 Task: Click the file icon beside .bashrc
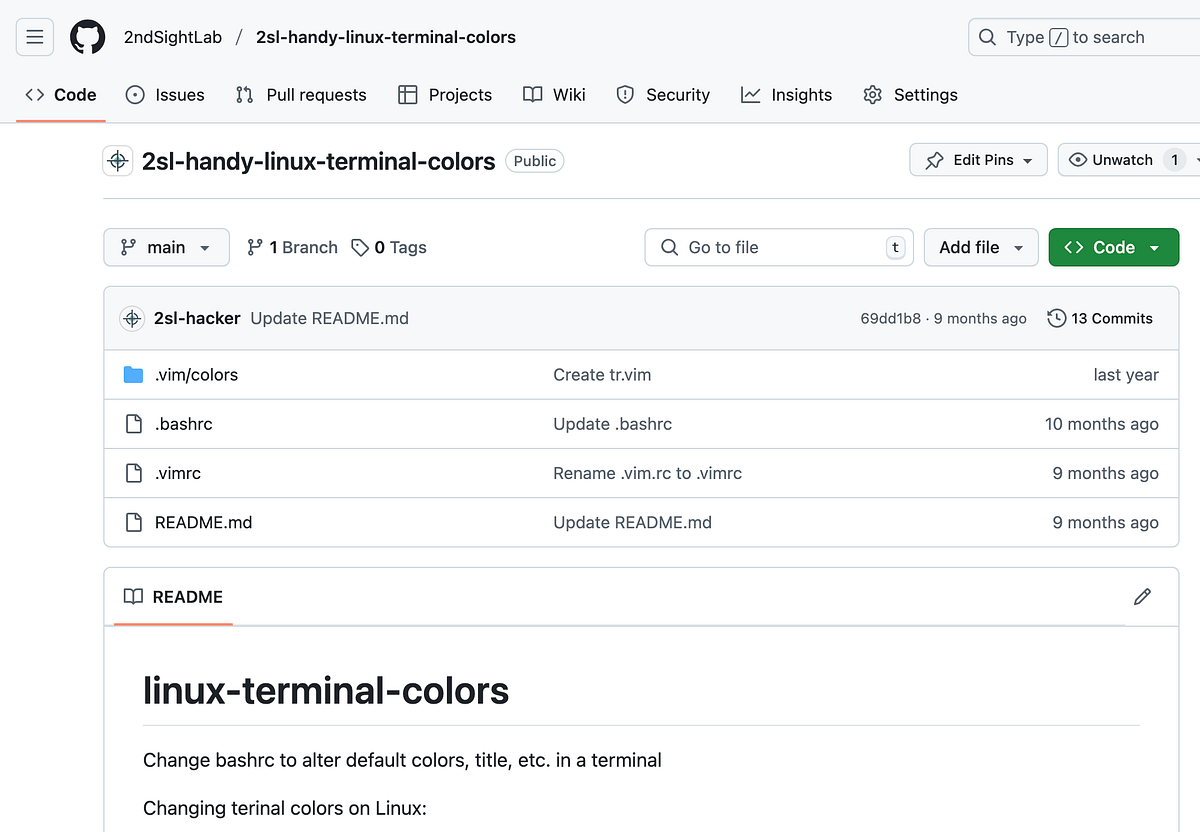coord(134,423)
